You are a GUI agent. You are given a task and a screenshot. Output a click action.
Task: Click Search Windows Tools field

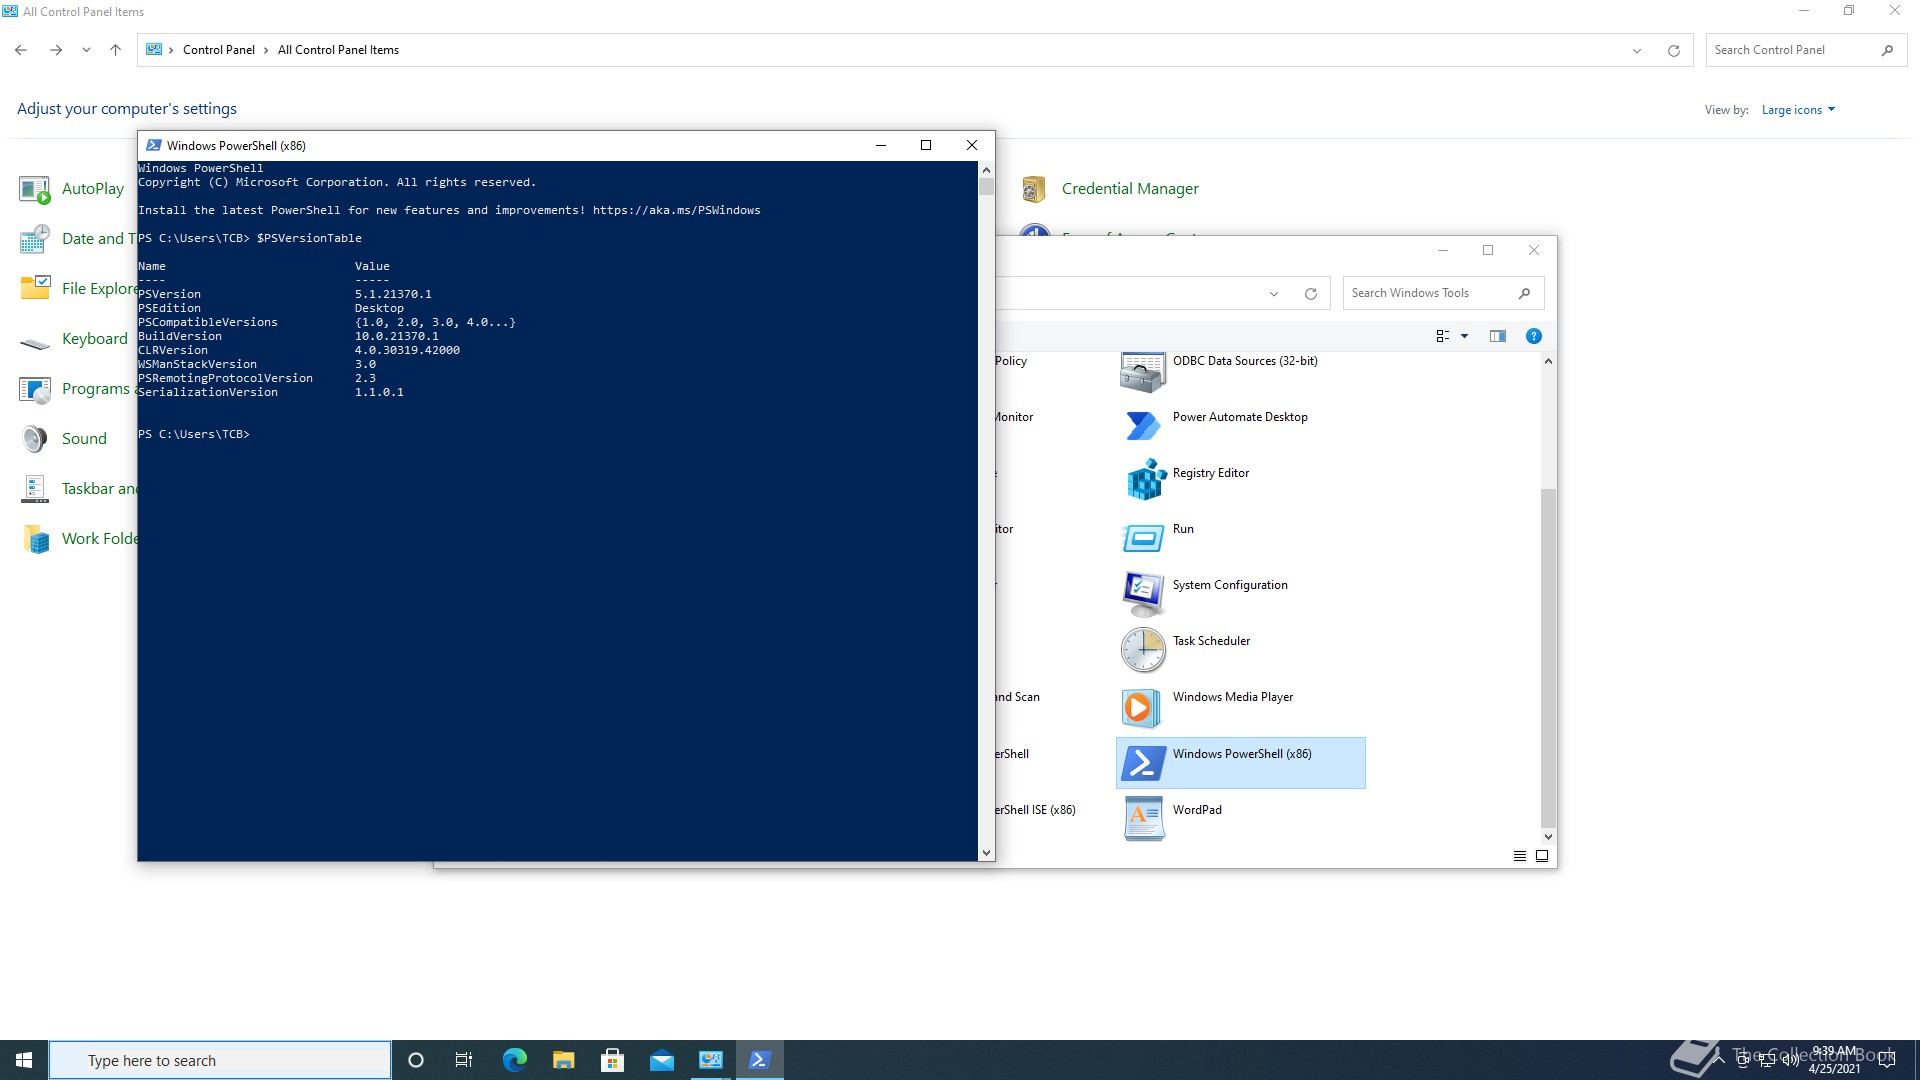click(1443, 293)
